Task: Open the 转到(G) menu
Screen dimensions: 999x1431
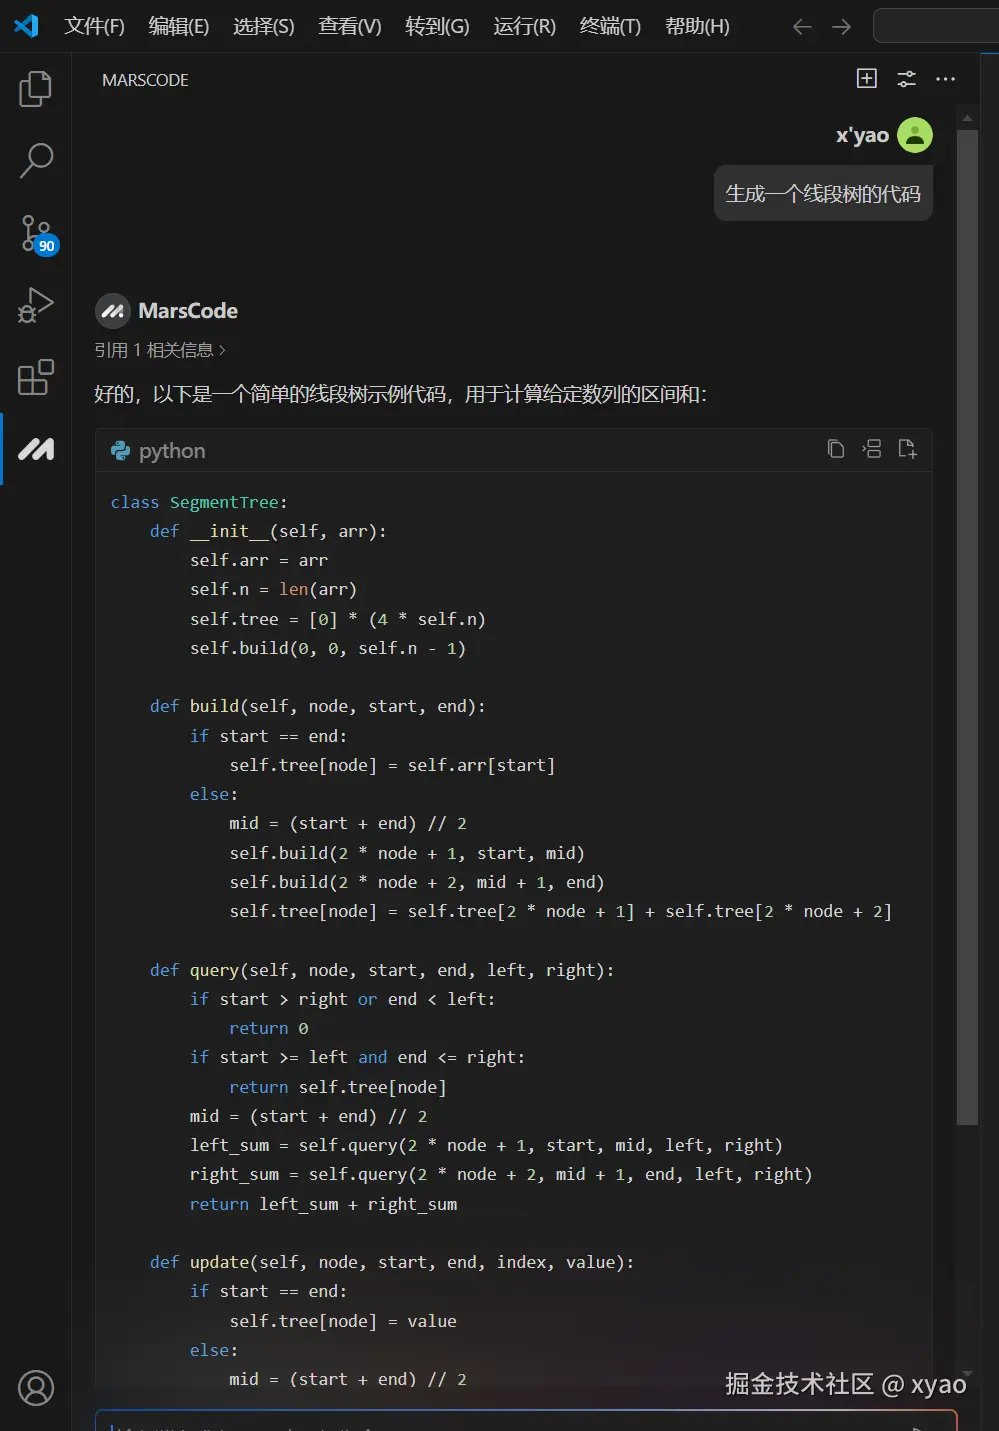Action: coord(437,26)
